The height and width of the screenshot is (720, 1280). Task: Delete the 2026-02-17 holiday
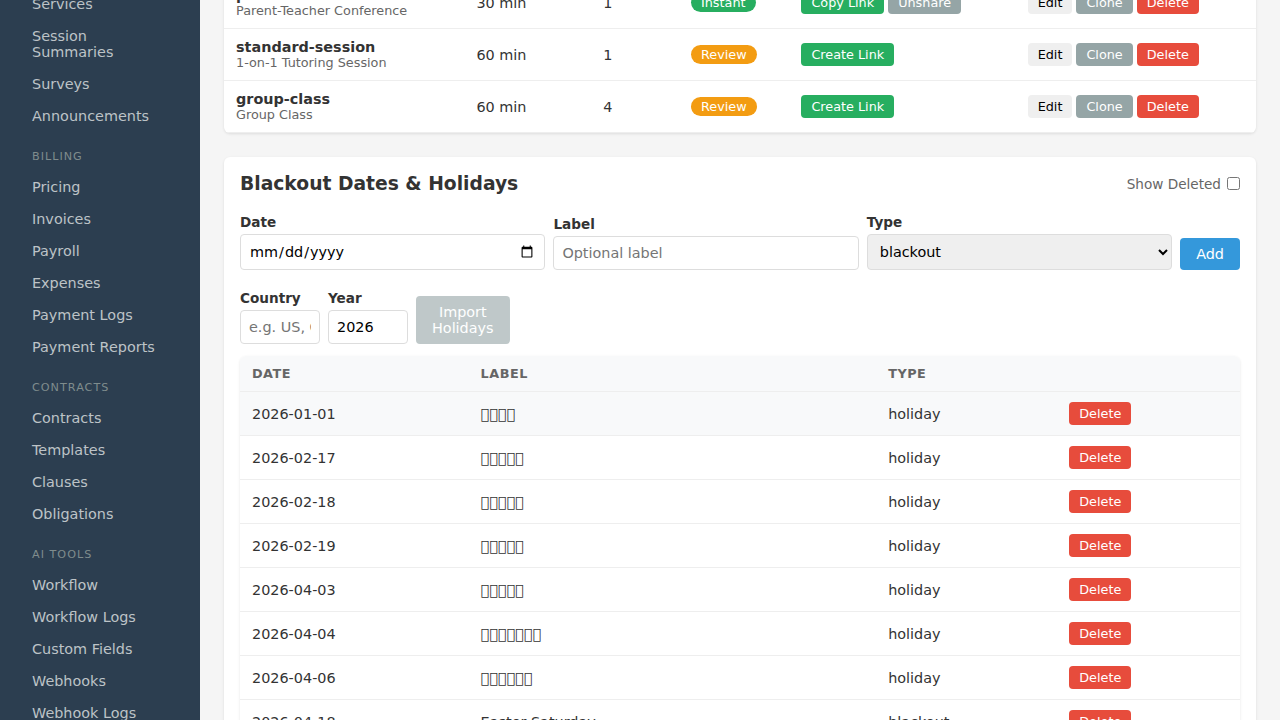coord(1100,458)
